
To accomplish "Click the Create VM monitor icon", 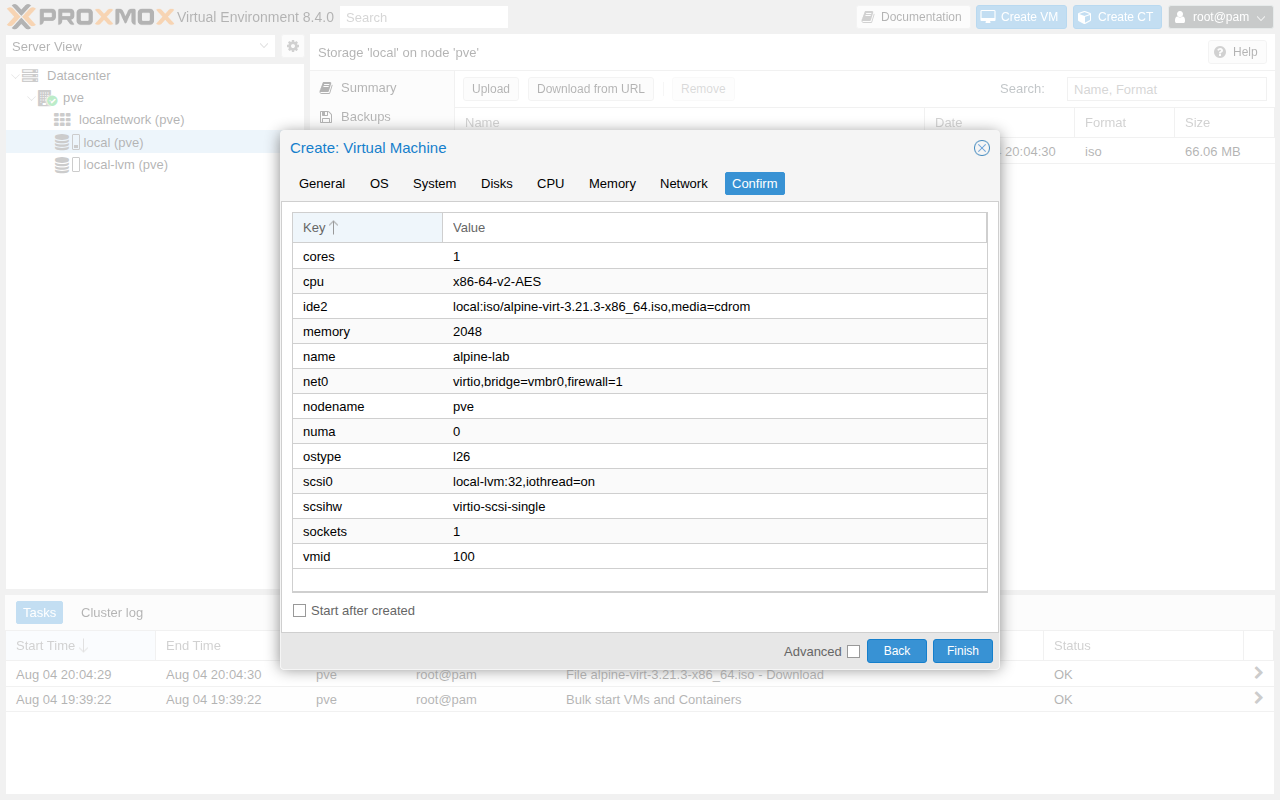I will (988, 17).
